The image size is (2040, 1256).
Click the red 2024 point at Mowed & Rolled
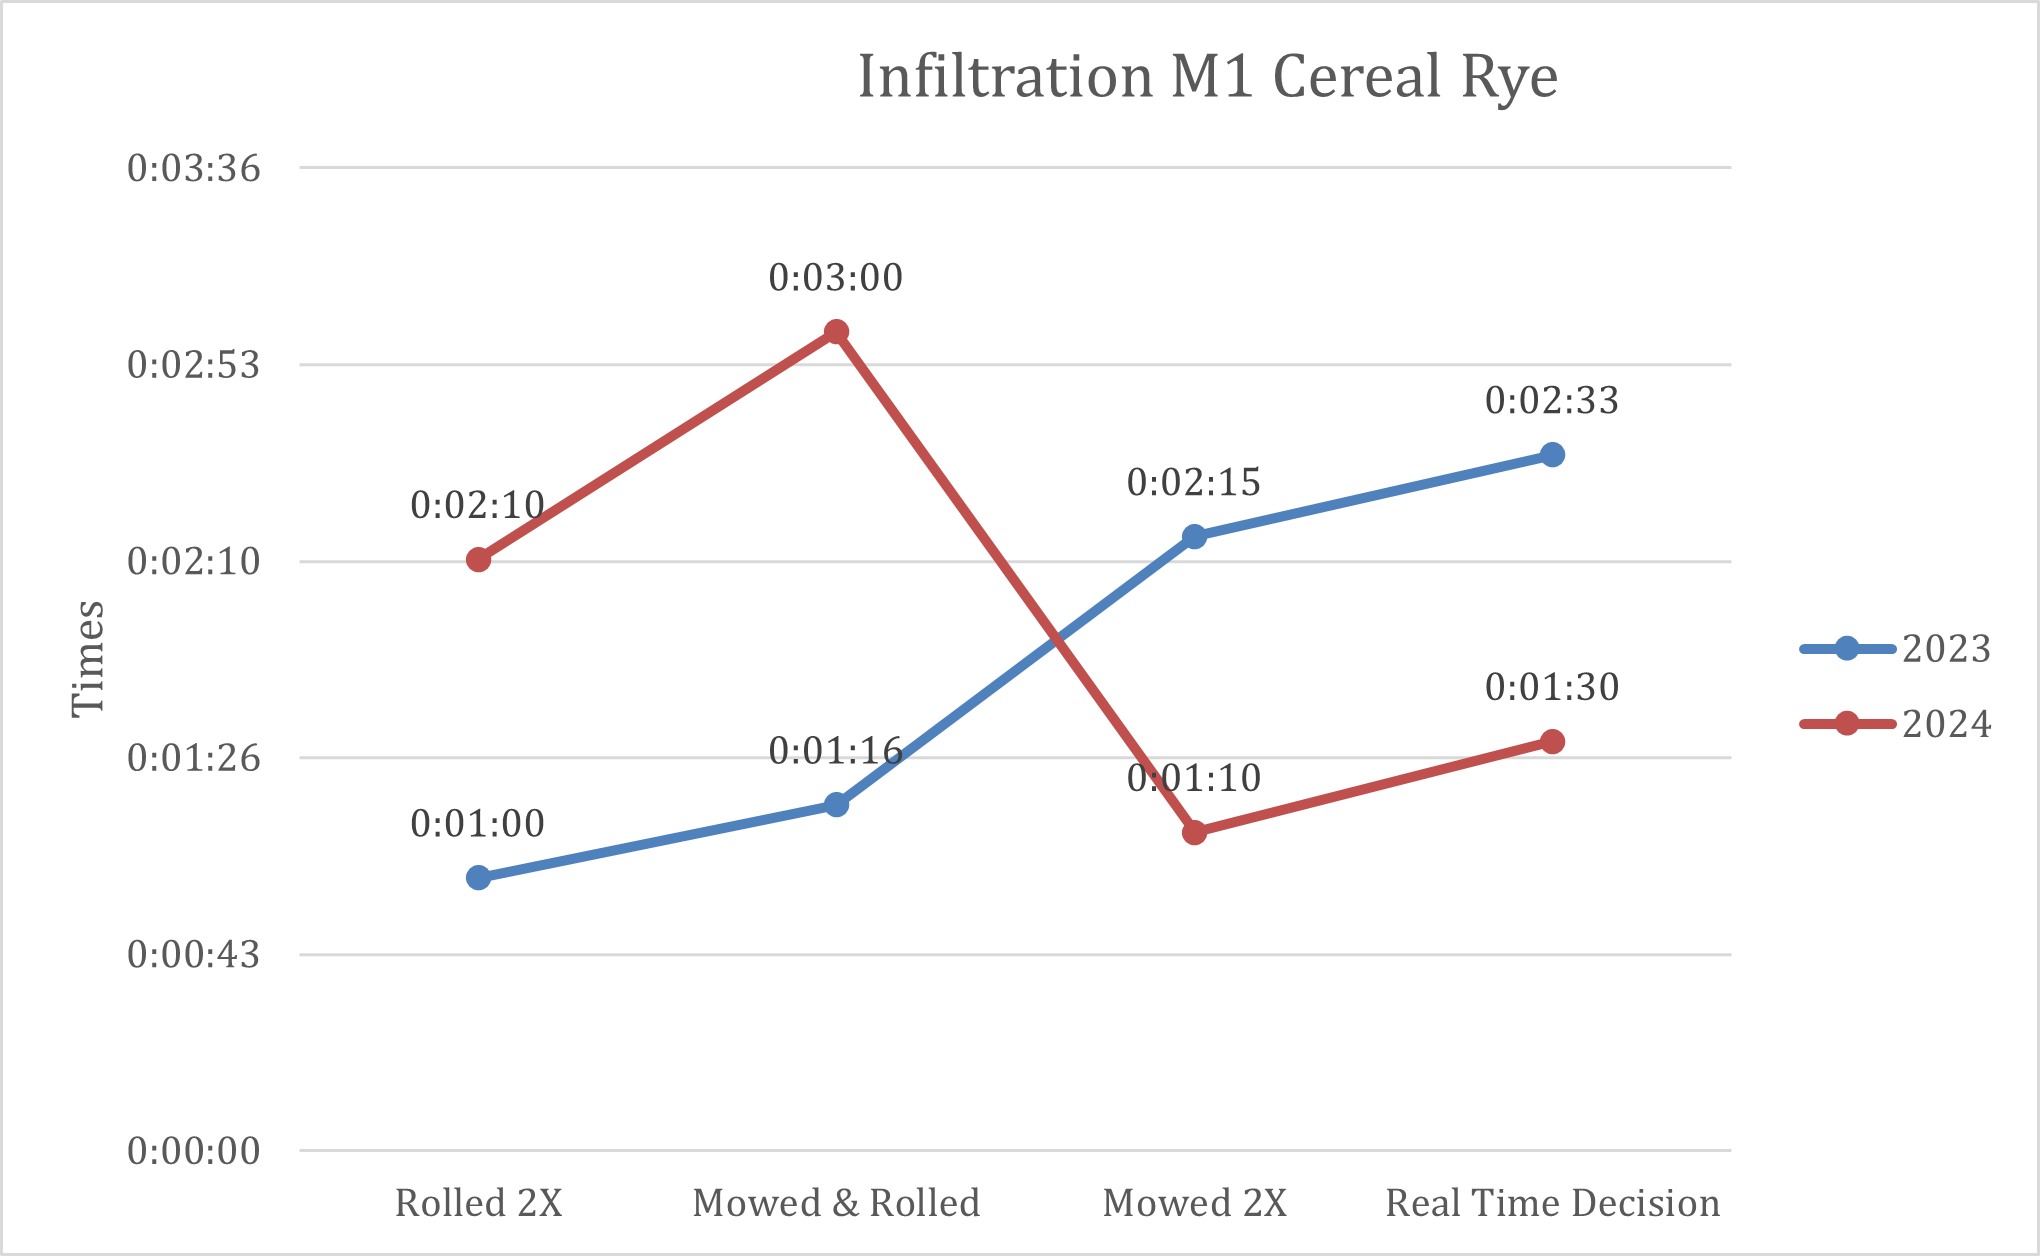coord(837,332)
